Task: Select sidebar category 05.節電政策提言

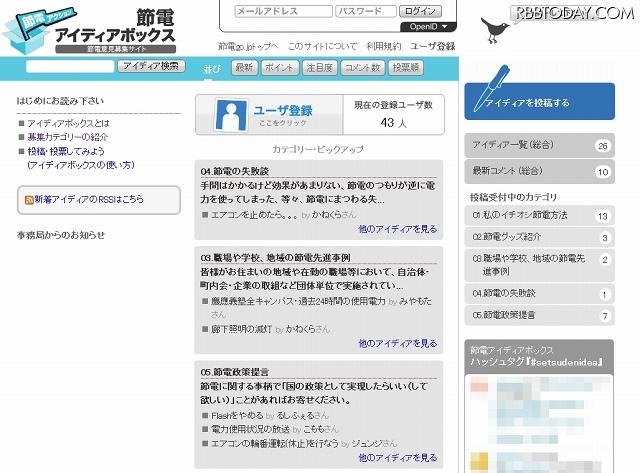Action: (539, 315)
